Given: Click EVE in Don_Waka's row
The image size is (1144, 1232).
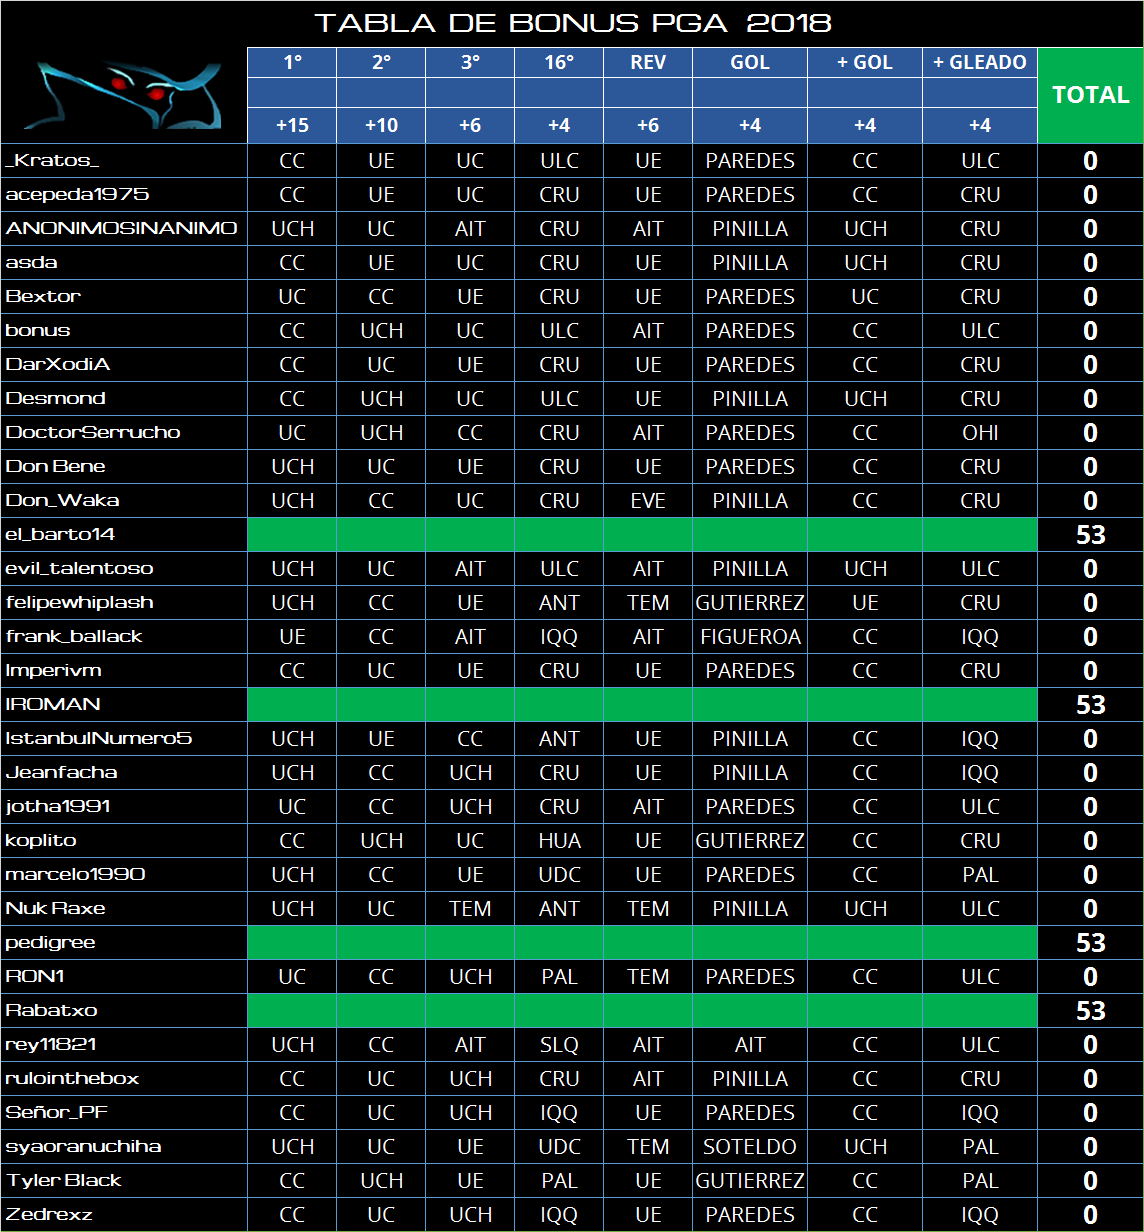Looking at the screenshot, I should [x=648, y=500].
